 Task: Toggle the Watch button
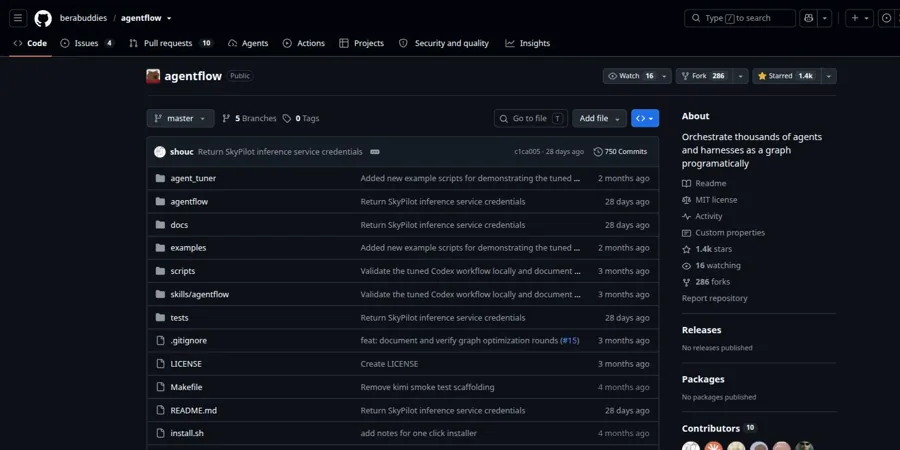point(630,76)
